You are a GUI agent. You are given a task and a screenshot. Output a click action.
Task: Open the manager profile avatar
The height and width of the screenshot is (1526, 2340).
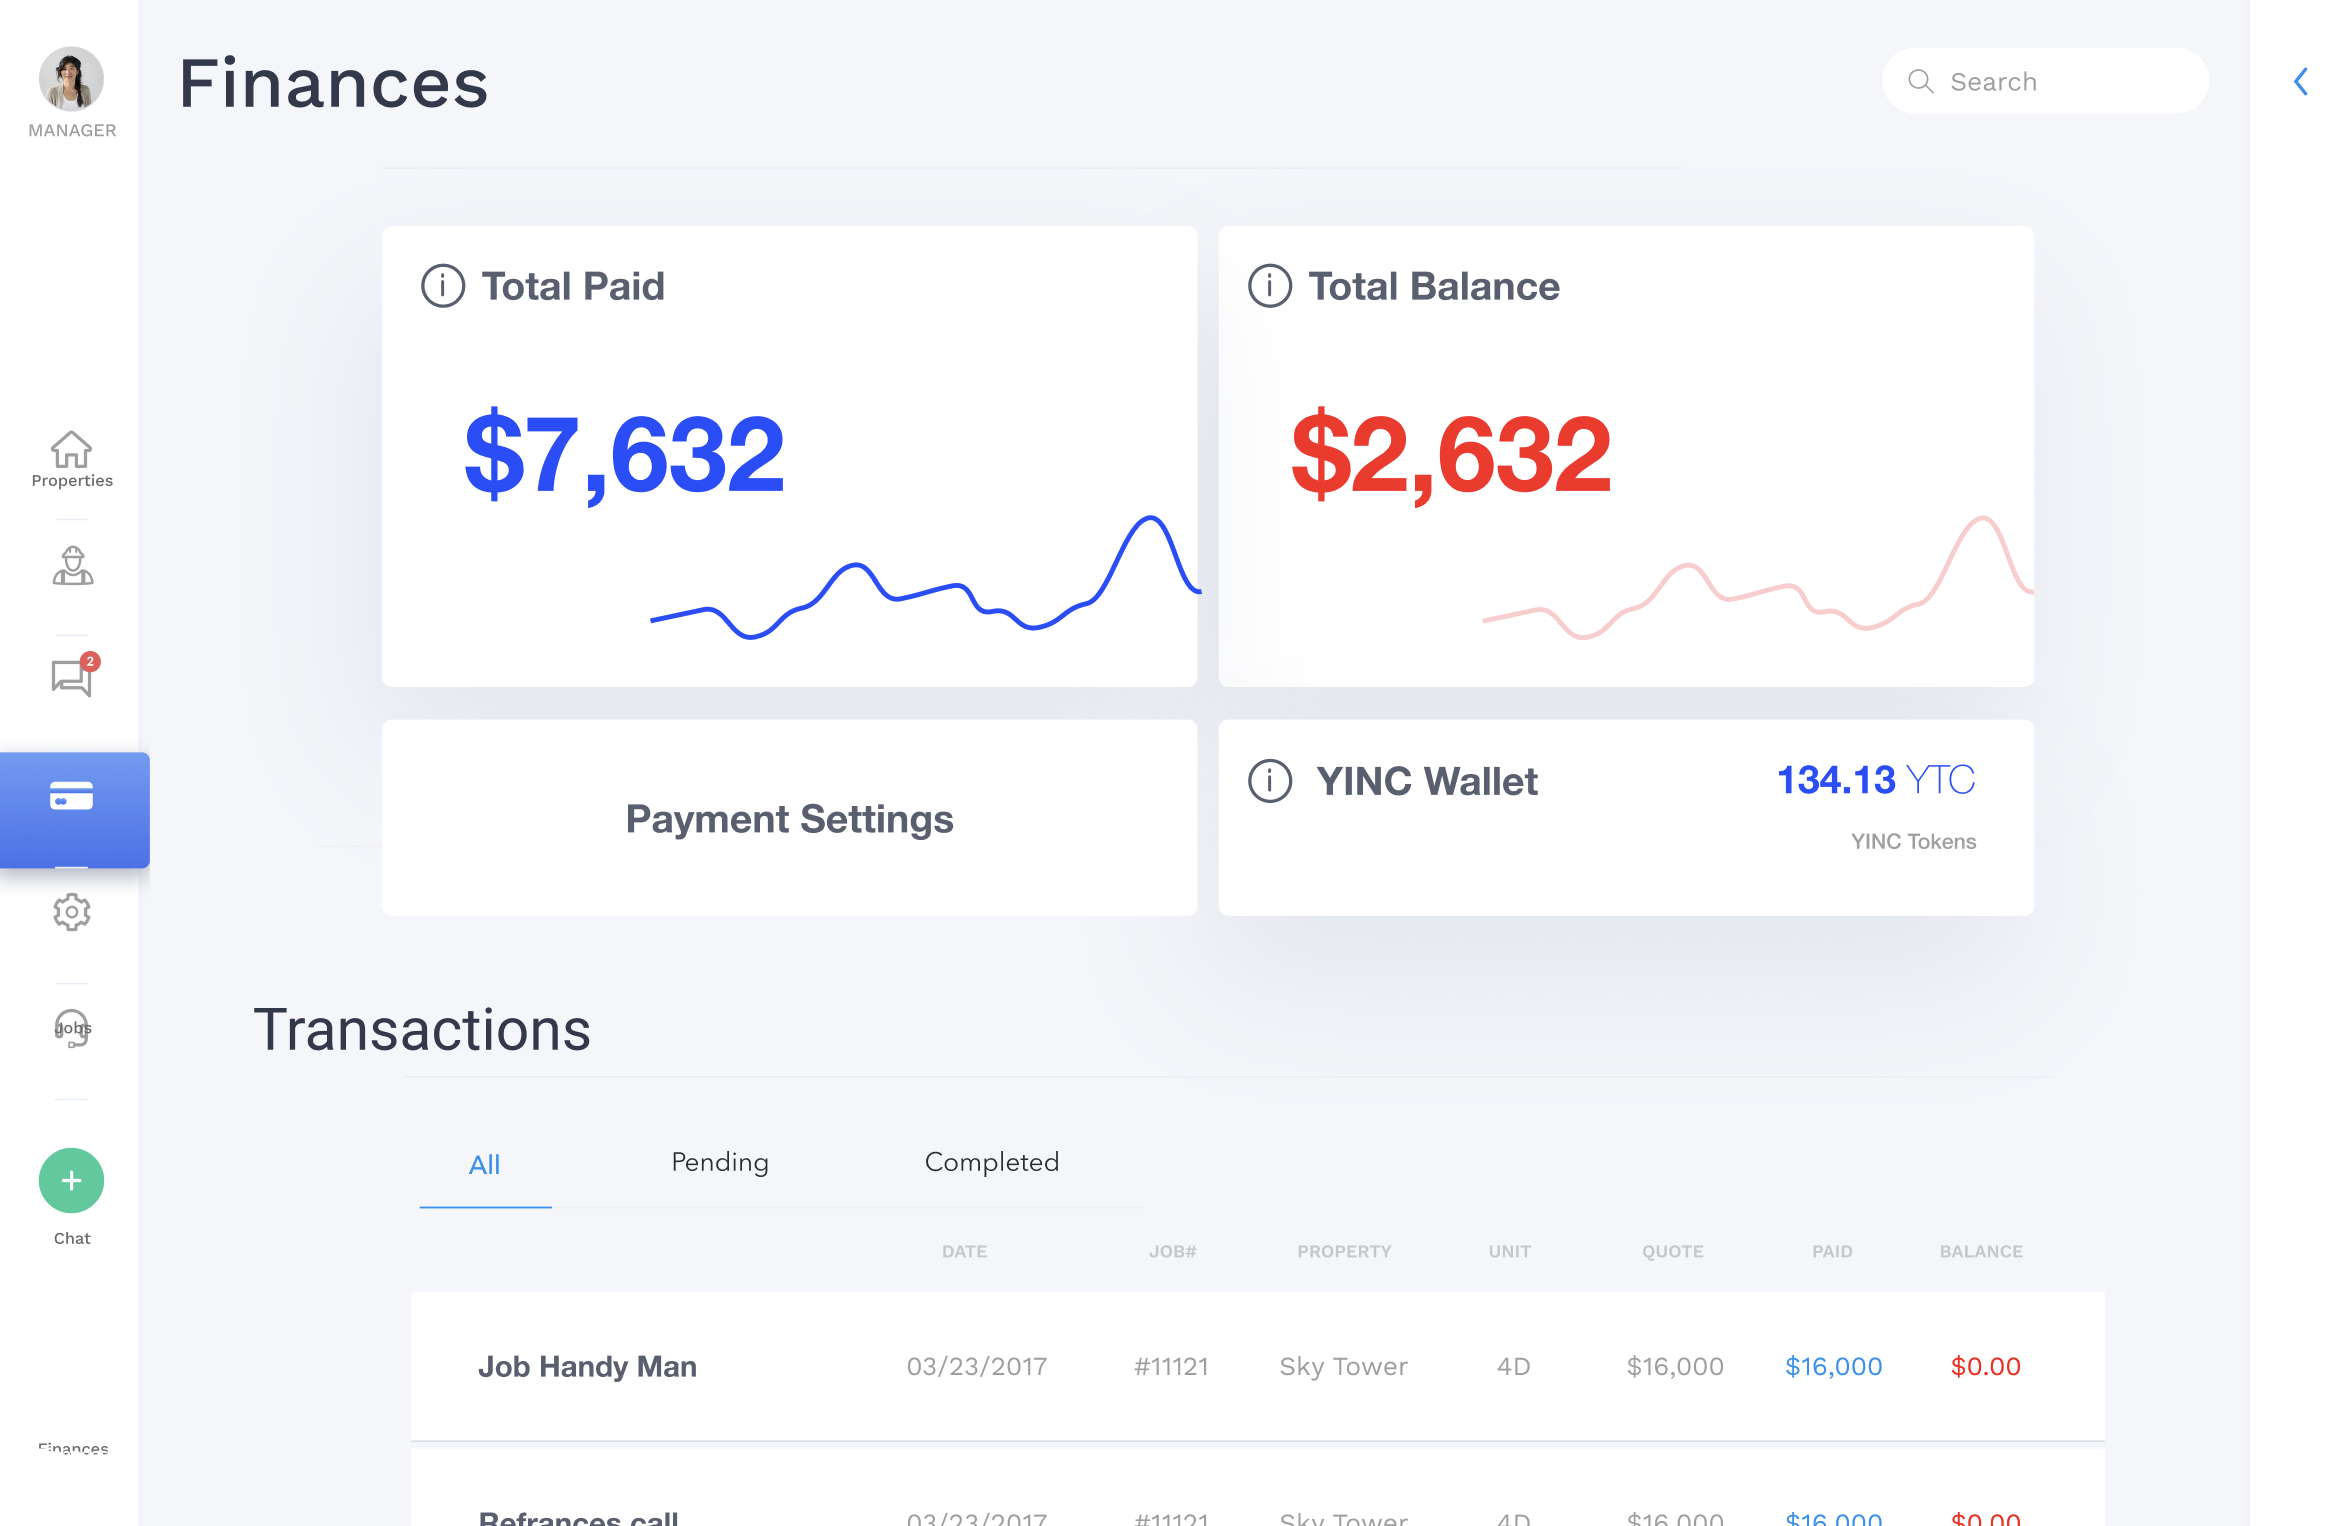[x=71, y=79]
